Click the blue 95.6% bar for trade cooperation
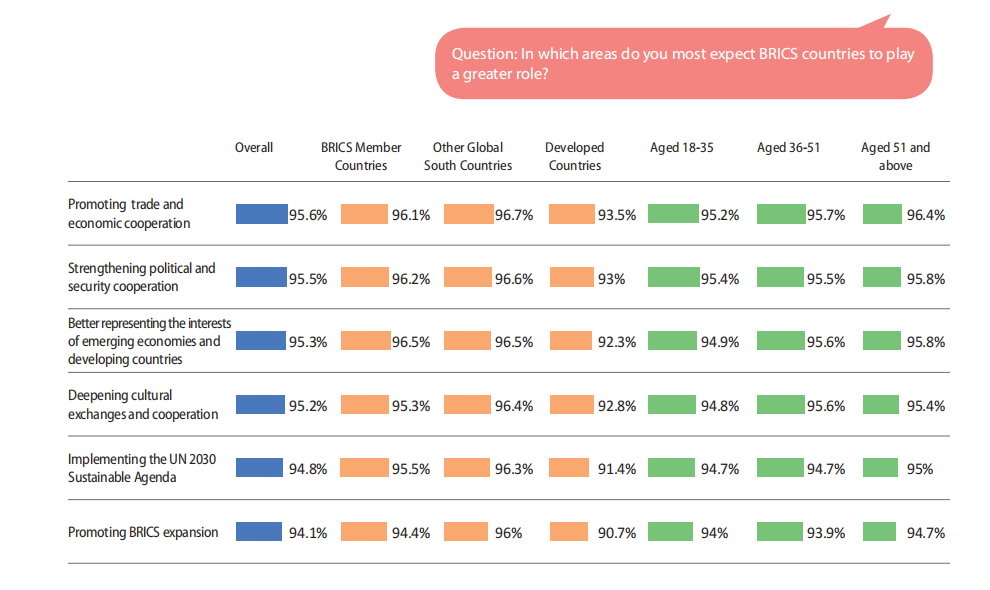Screen dimensions: 990x590 click(261, 213)
